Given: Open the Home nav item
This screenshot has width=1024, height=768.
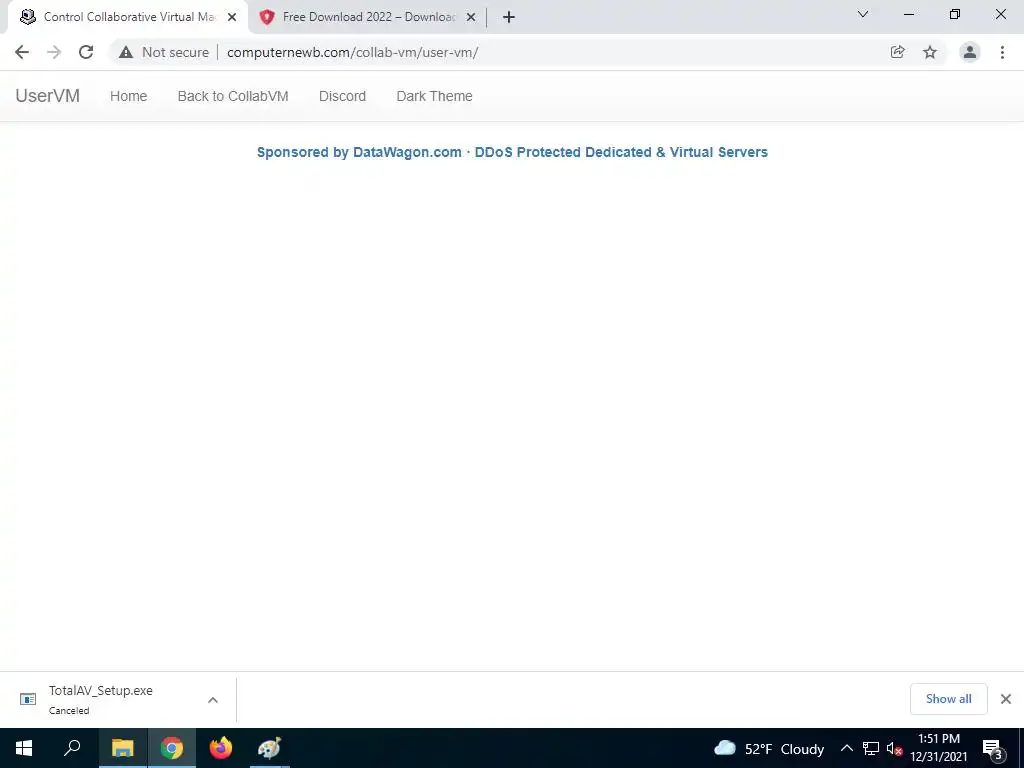Looking at the screenshot, I should point(129,96).
